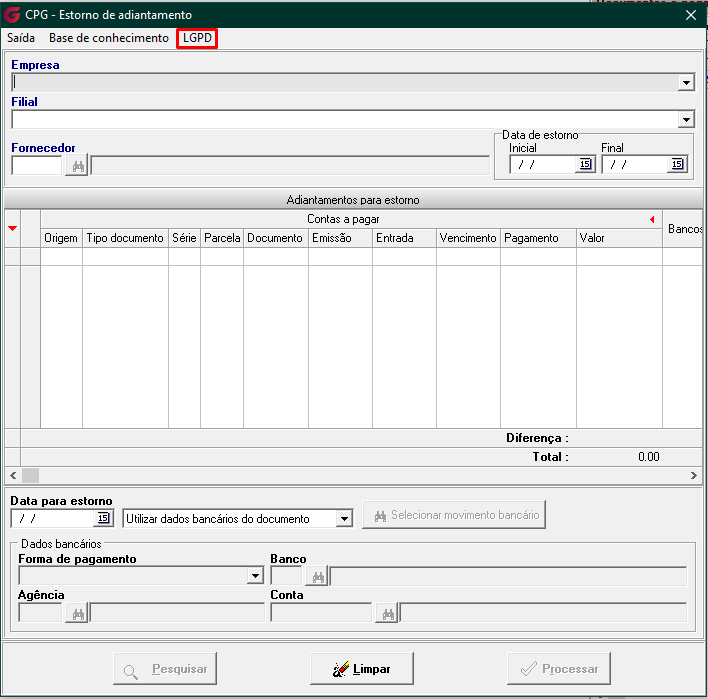This screenshot has height=699, width=708.
Task: Open Base de conhecimento menu
Action: coord(109,38)
